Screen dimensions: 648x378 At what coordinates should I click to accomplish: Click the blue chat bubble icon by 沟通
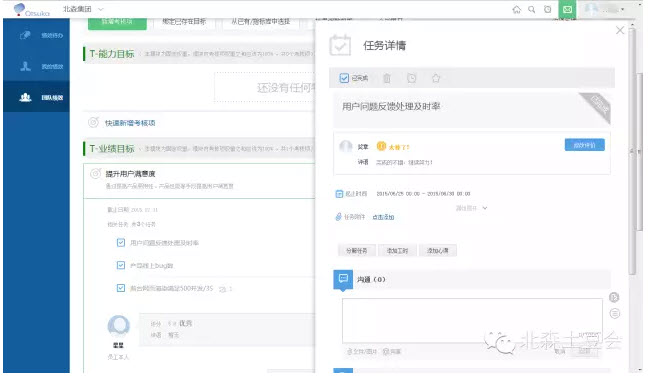pyautogui.click(x=343, y=280)
